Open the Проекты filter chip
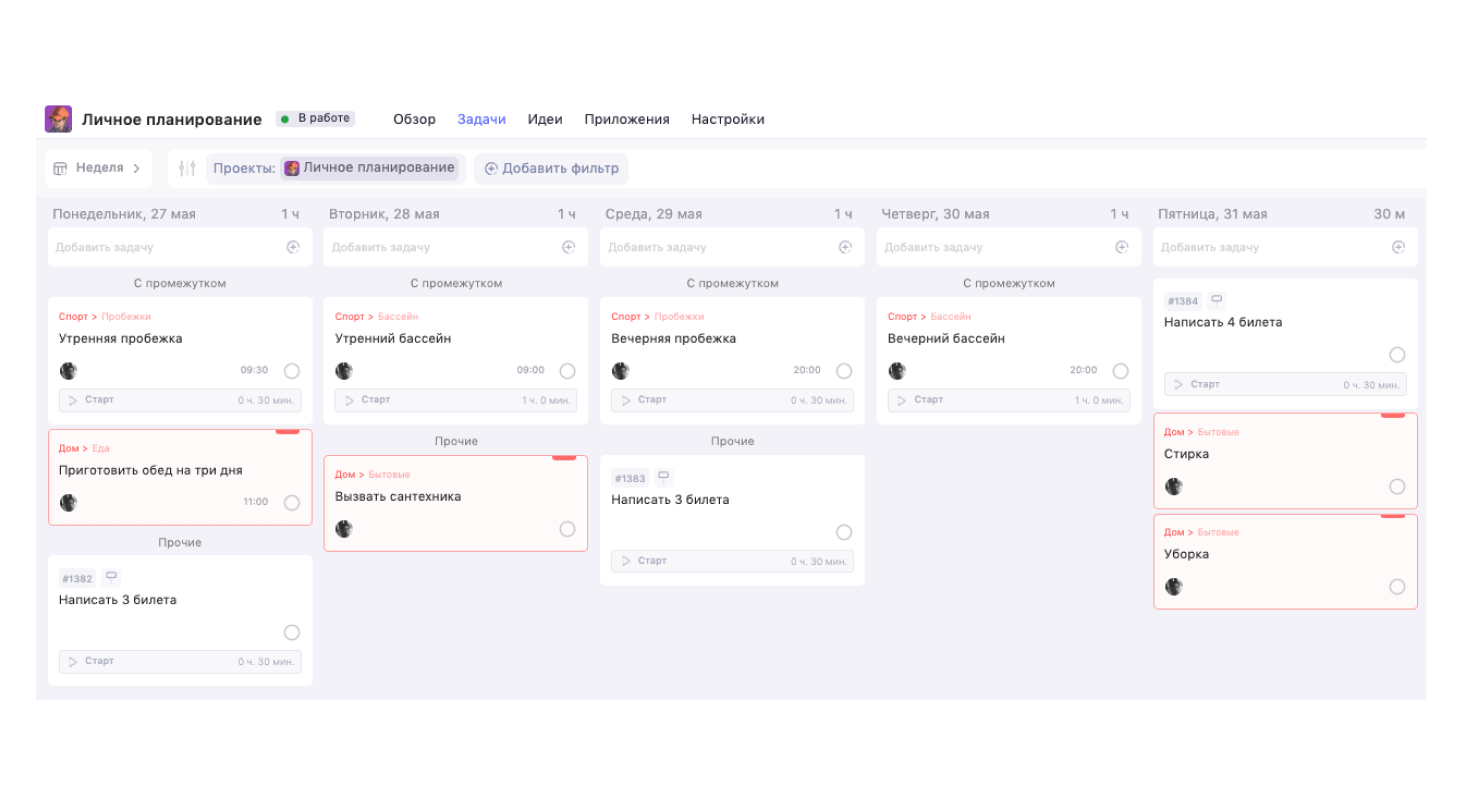Screen dimensions: 1463x800 pos(333,168)
